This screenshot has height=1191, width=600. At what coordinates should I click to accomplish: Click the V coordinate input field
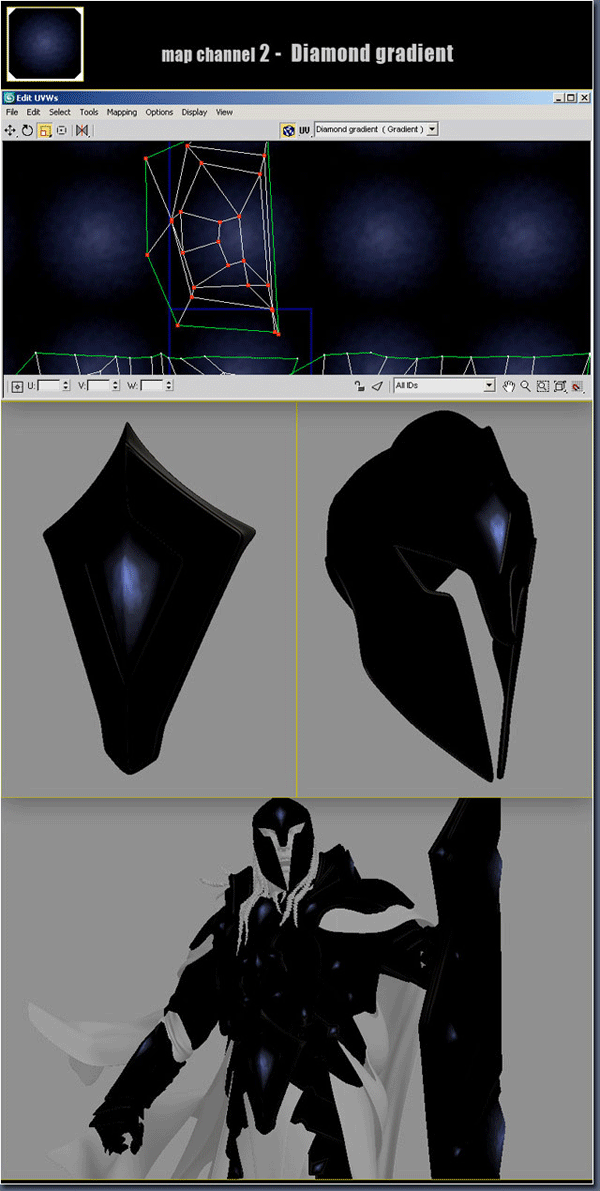point(99,386)
